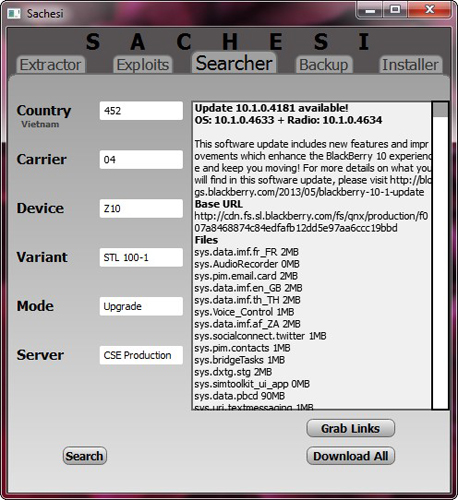This screenshot has height=500, width=458.
Task: Click the Country code field showing 452
Action: click(141, 111)
